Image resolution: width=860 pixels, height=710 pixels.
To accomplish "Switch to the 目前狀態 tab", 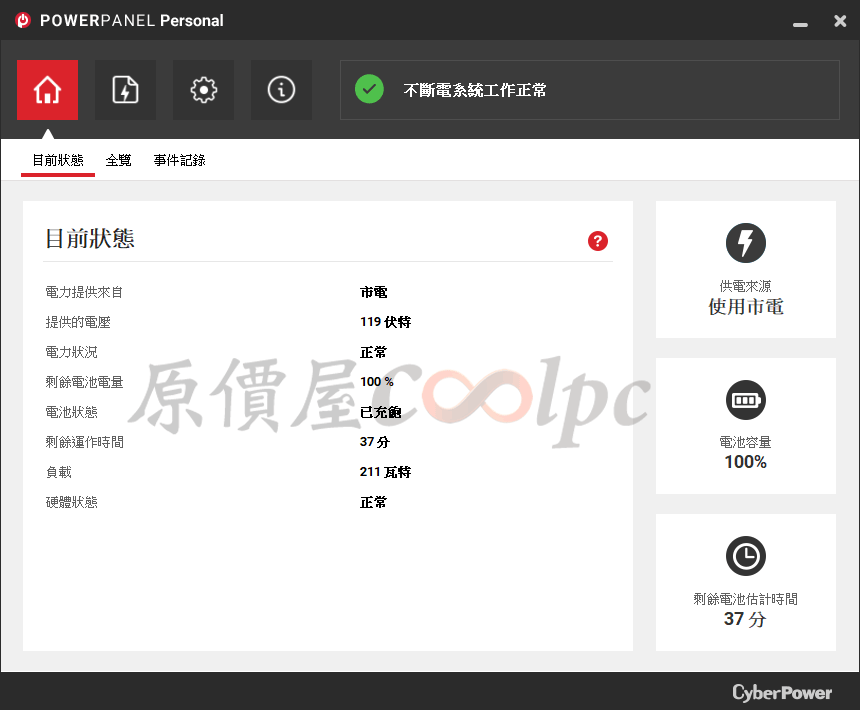I will click(x=58, y=160).
